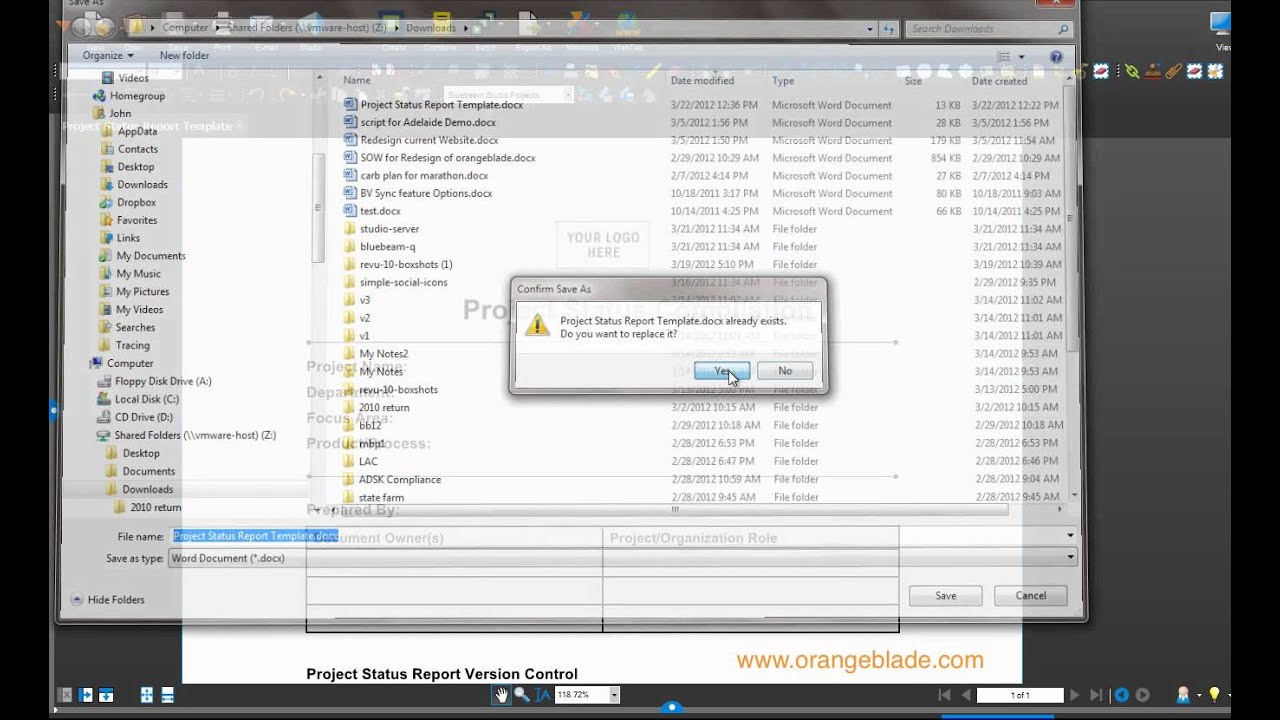Cancel the Save As dialog

[1030, 595]
